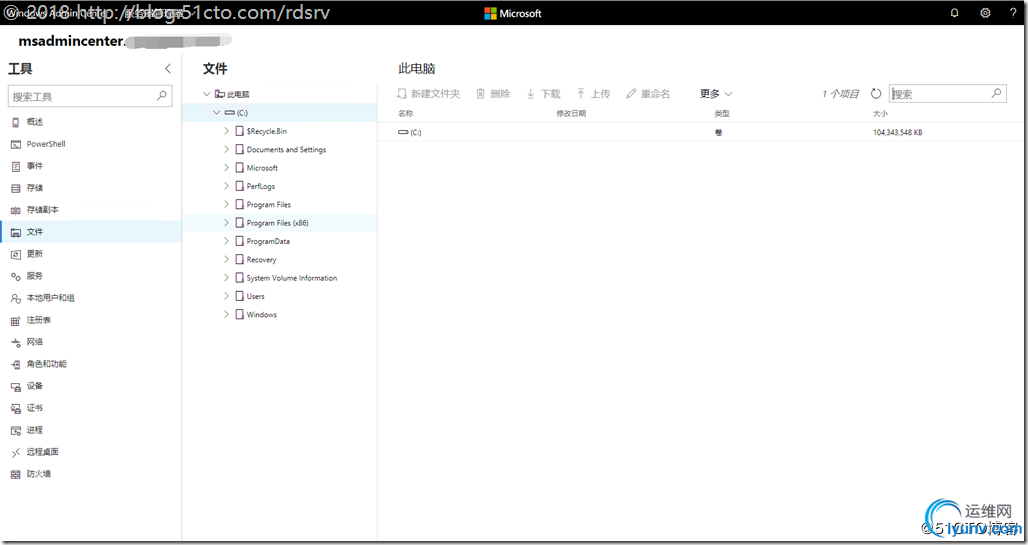Select Users folder name in tree
This screenshot has width=1028, height=545.
pyautogui.click(x=256, y=296)
